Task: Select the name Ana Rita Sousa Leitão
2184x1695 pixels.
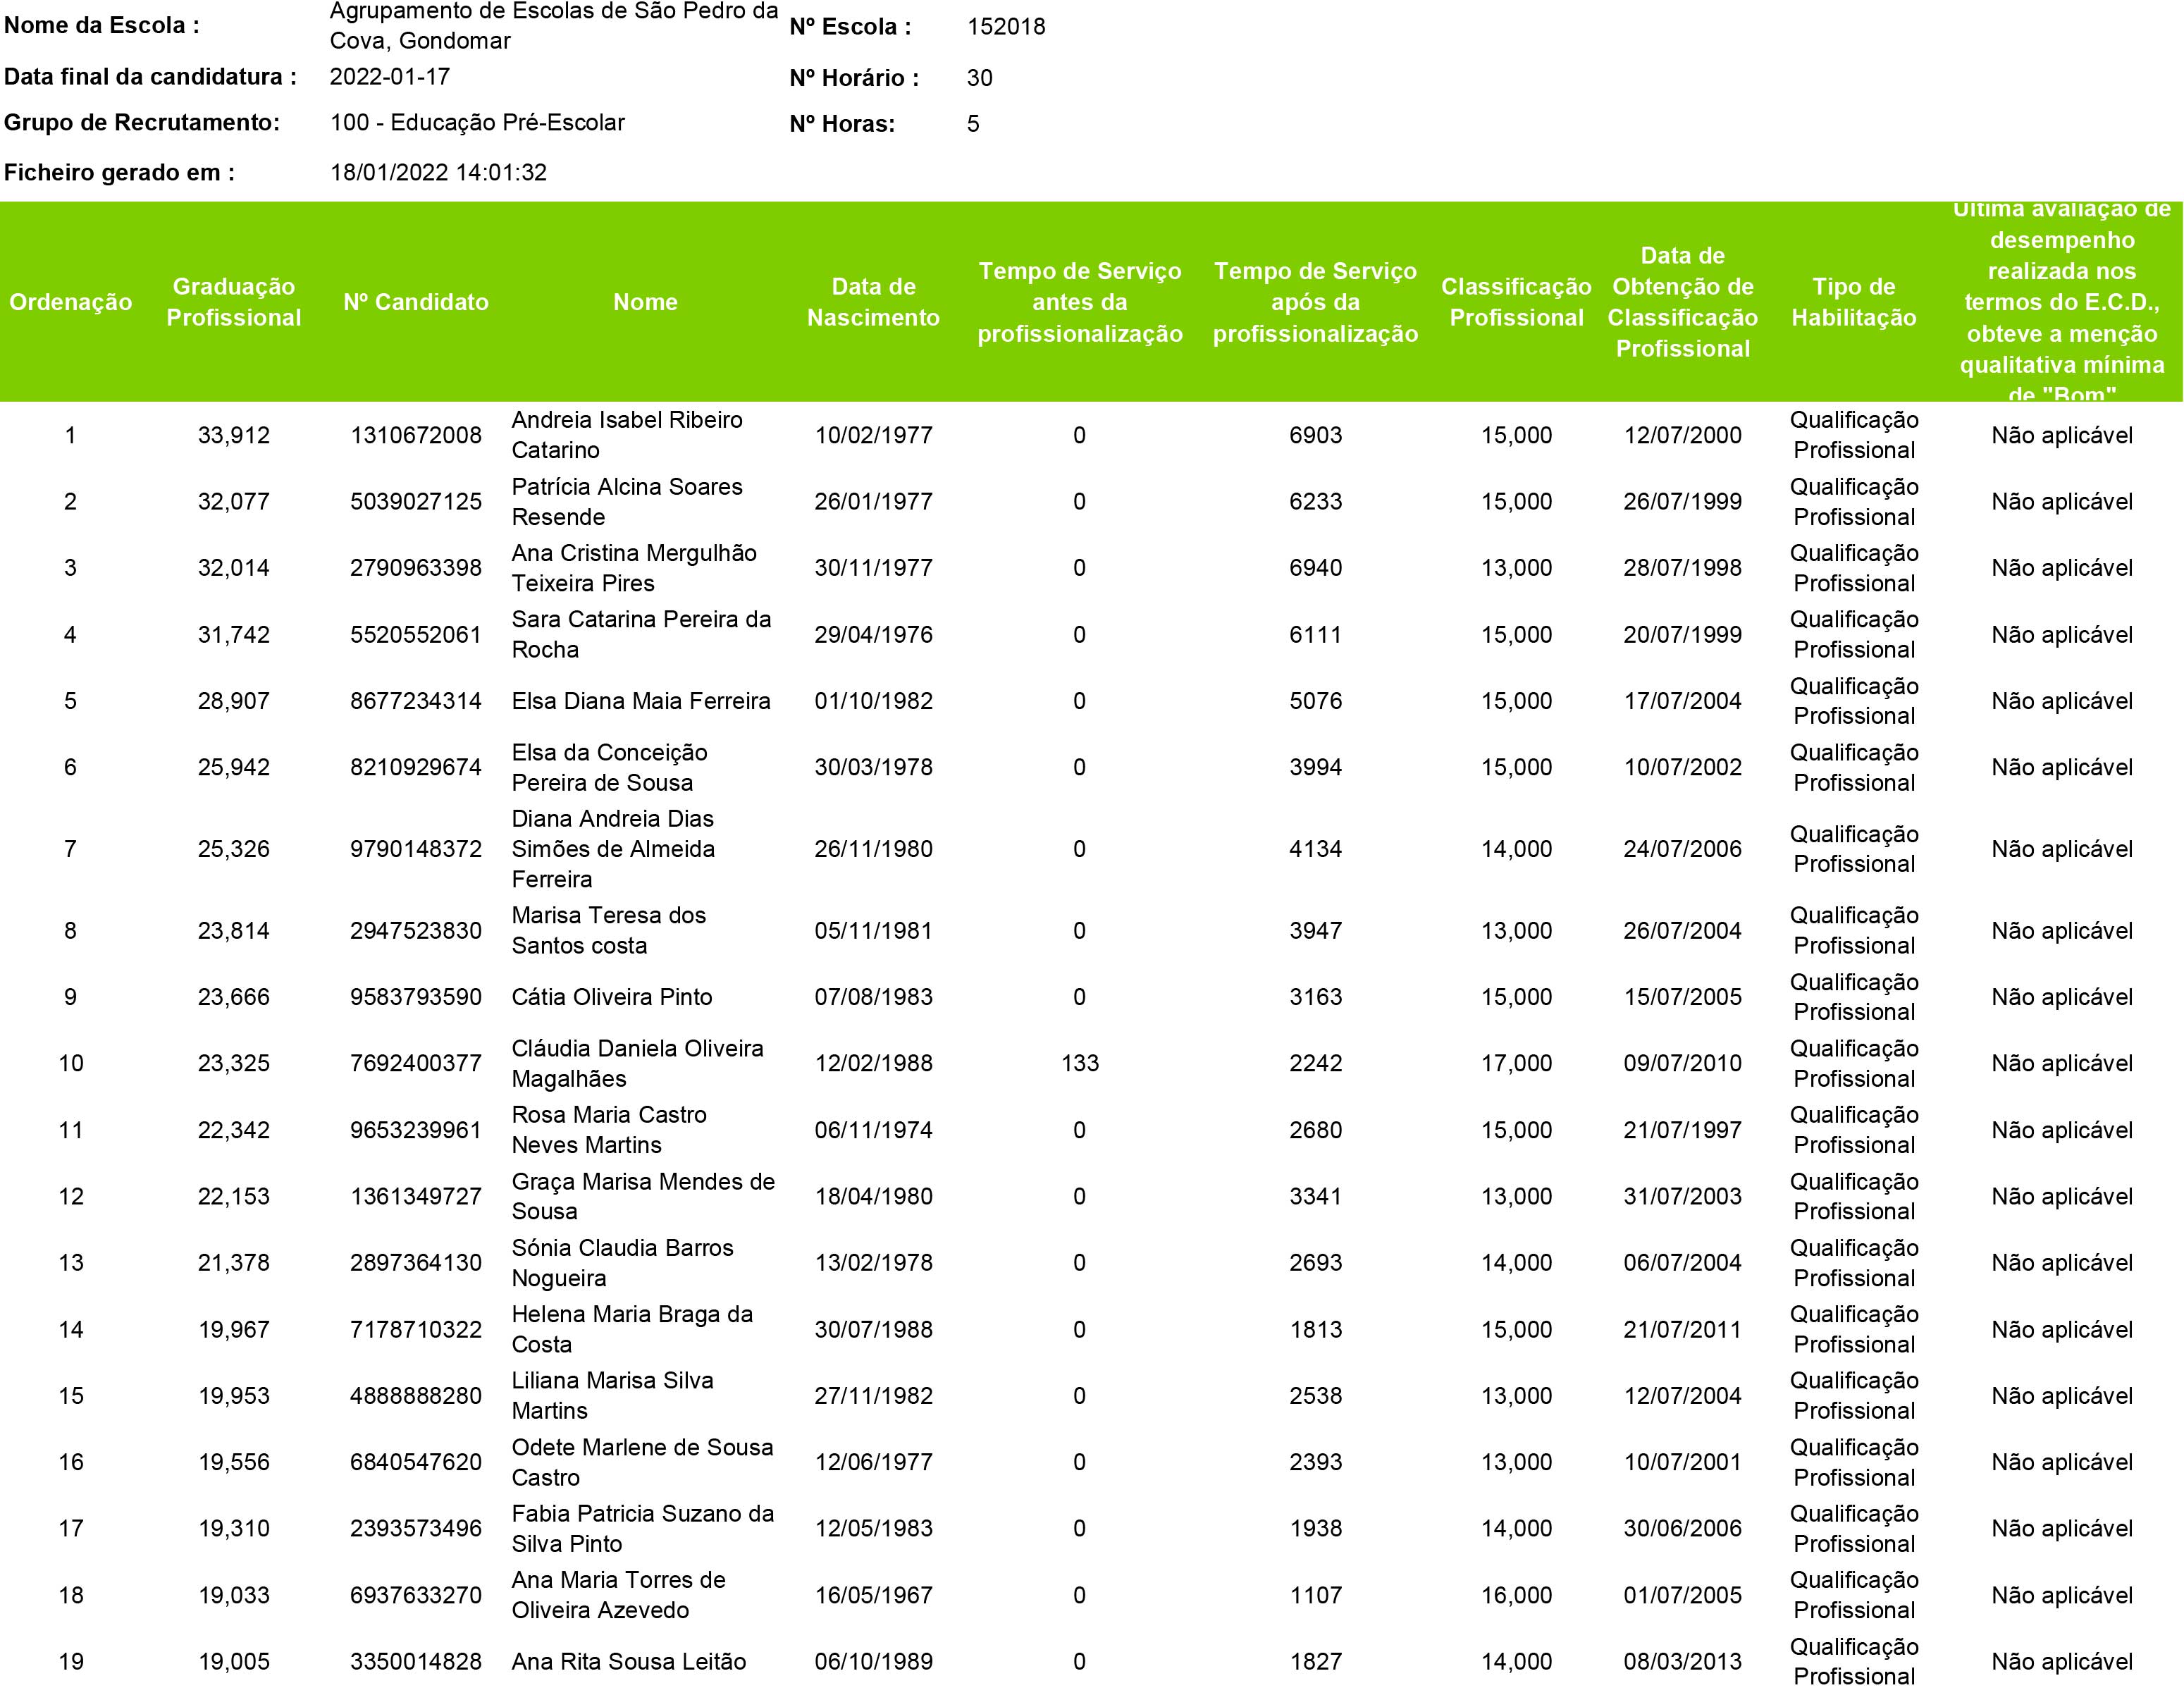Action: pyautogui.click(x=629, y=1661)
